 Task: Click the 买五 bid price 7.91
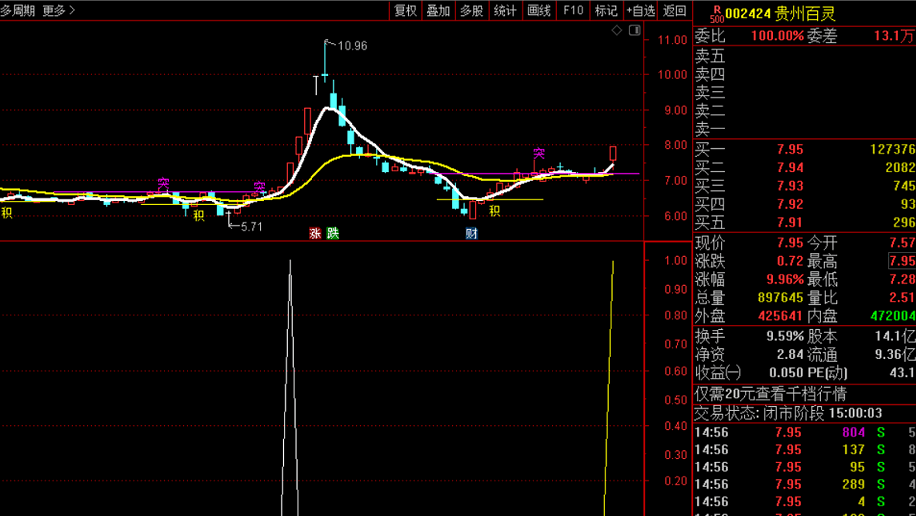[x=790, y=222]
